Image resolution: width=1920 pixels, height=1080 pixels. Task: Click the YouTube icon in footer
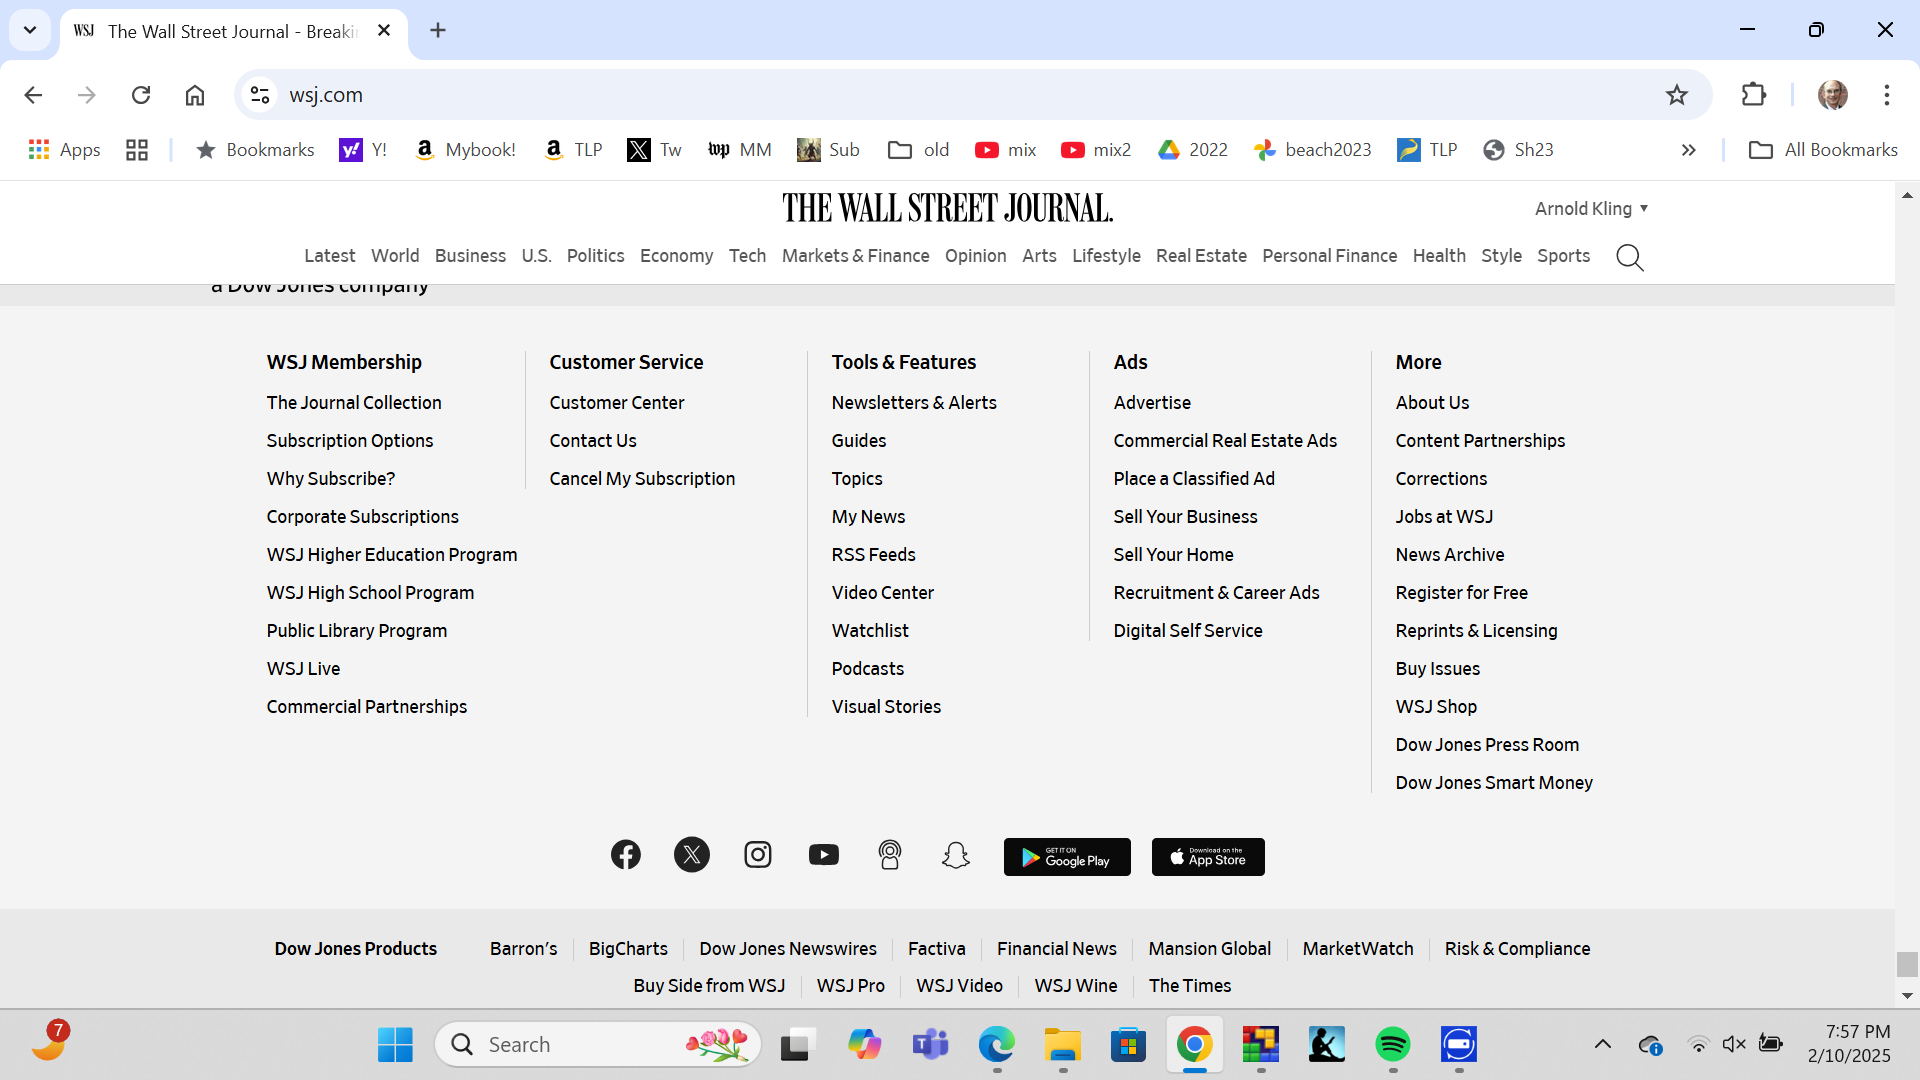tap(824, 855)
